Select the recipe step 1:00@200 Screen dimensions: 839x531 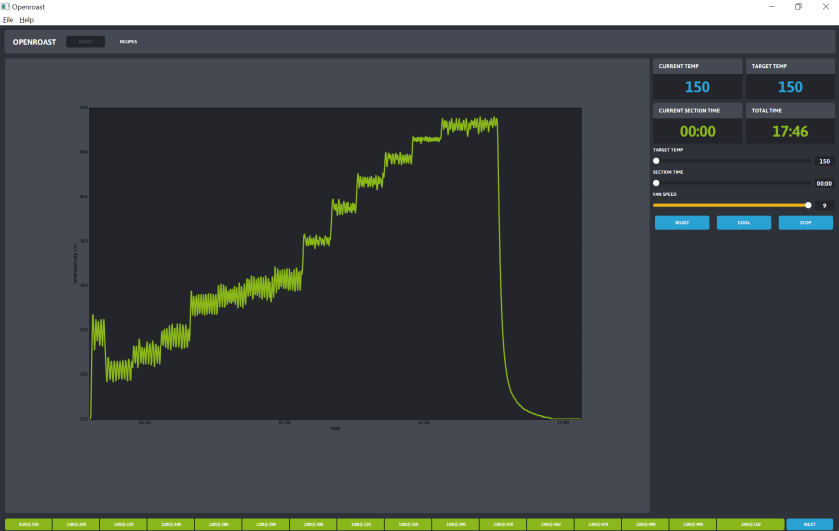[x=75, y=524]
